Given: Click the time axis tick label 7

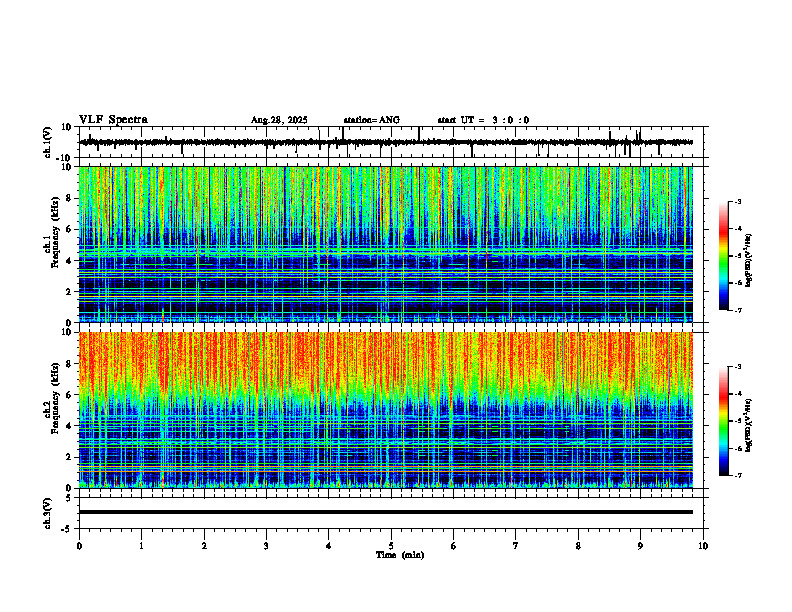Looking at the screenshot, I should [516, 546].
